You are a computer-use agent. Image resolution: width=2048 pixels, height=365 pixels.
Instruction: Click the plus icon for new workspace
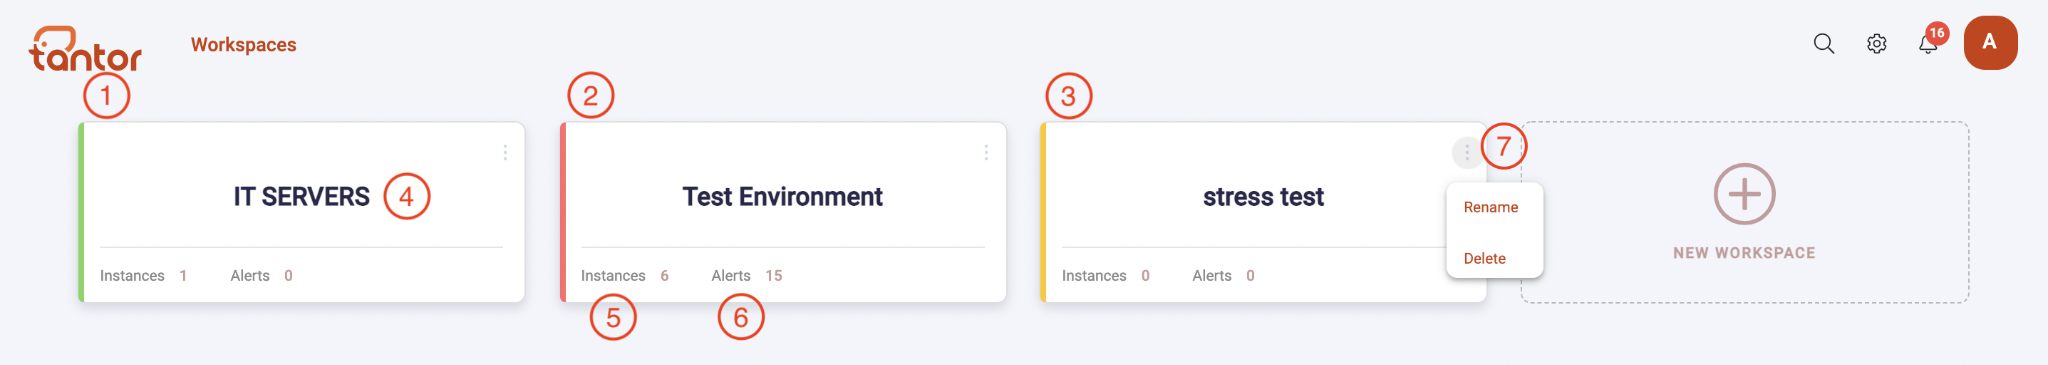pyautogui.click(x=1744, y=194)
